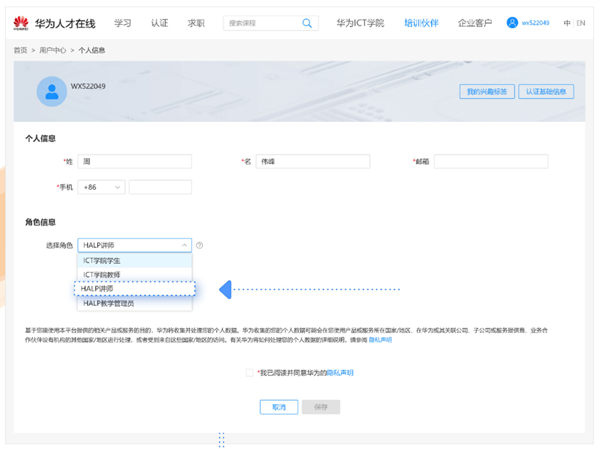600x449 pixels.
Task: Open the 学习 menu
Action: [x=122, y=23]
